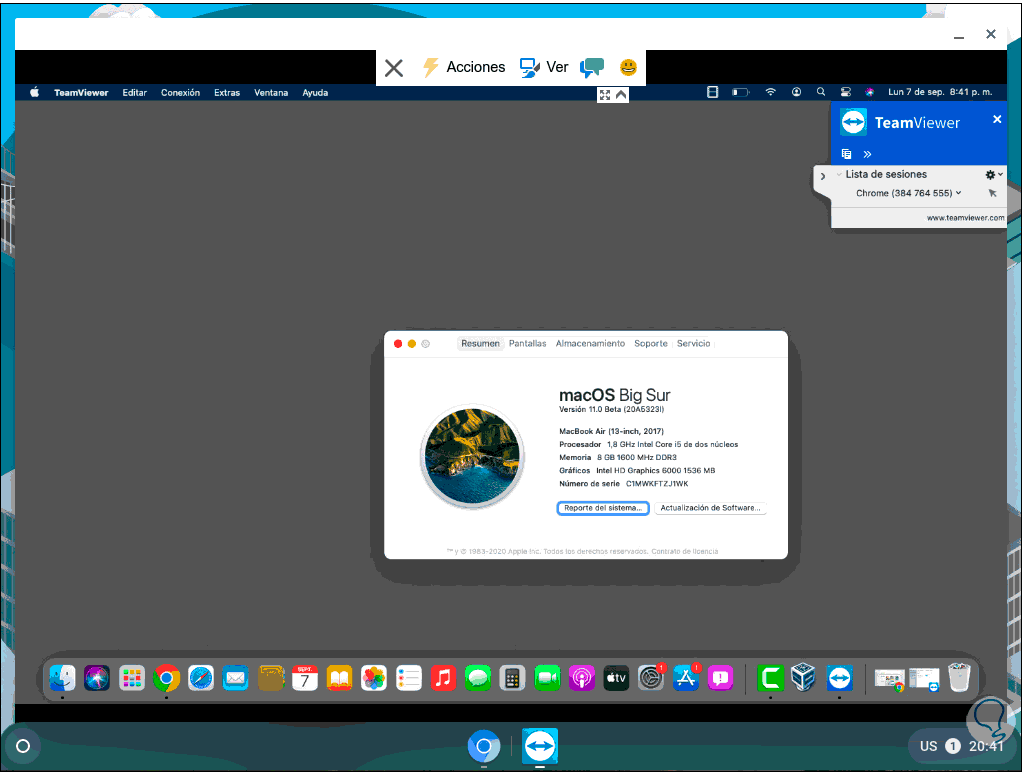Click Actualización de Software button

pos(710,508)
